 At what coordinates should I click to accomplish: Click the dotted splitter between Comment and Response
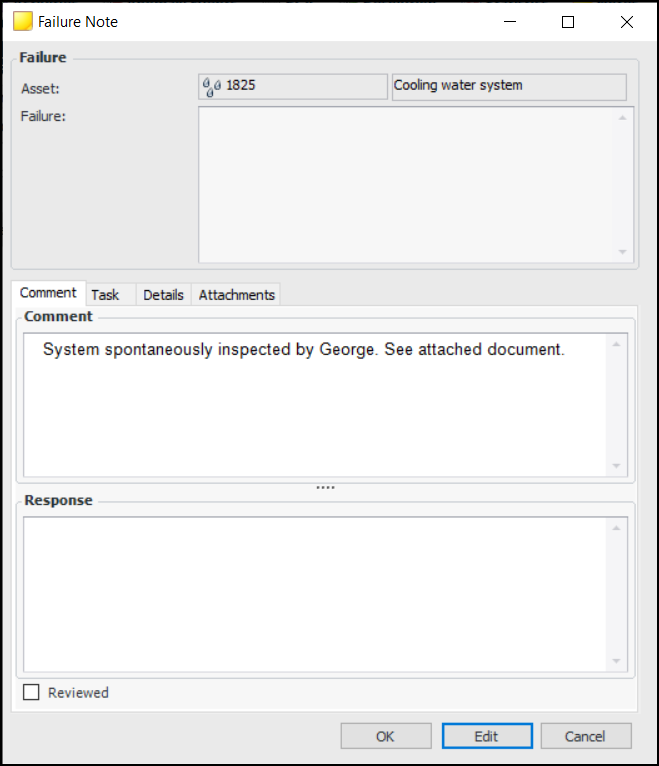tap(325, 488)
